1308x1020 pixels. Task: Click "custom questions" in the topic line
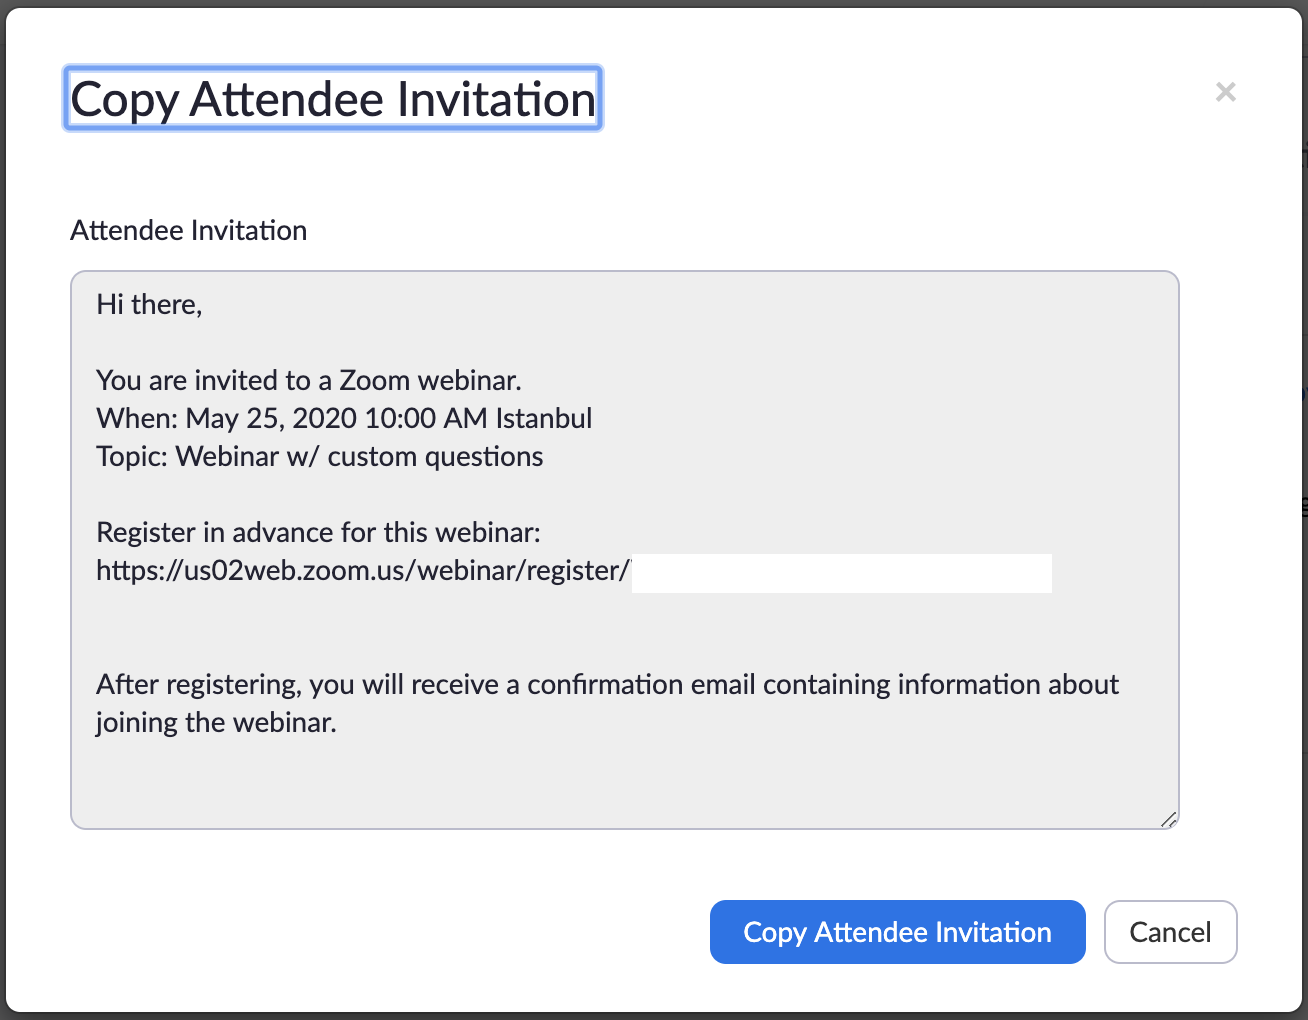pyautogui.click(x=435, y=456)
